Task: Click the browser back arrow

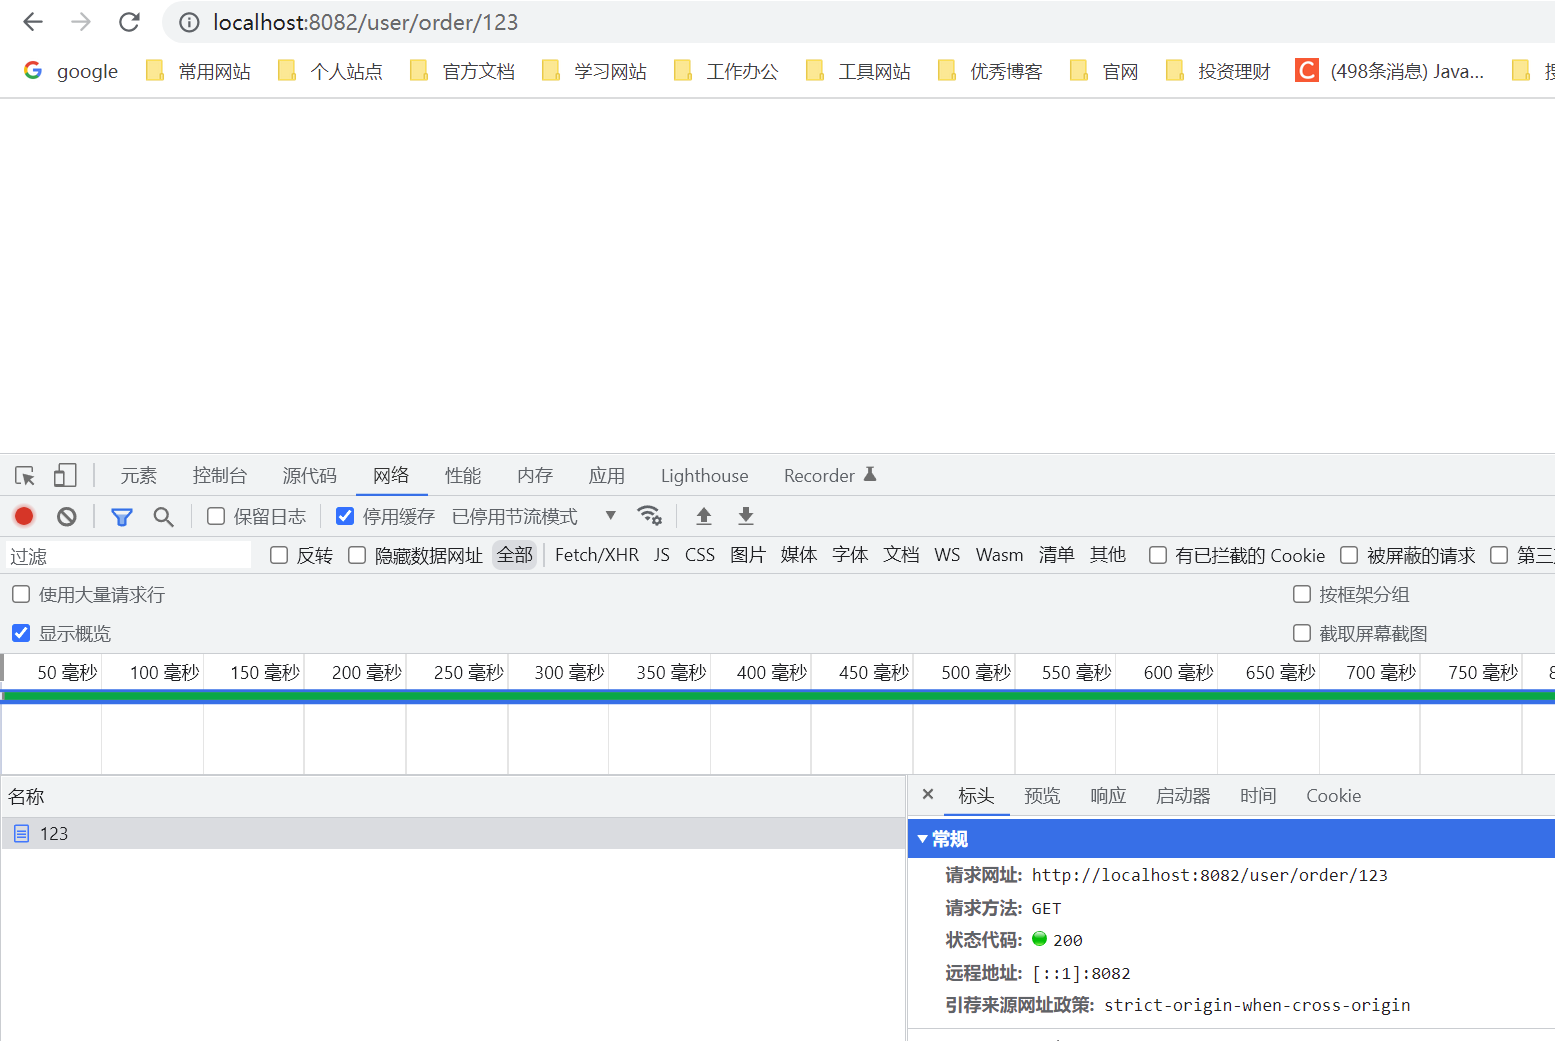Action: click(x=33, y=22)
